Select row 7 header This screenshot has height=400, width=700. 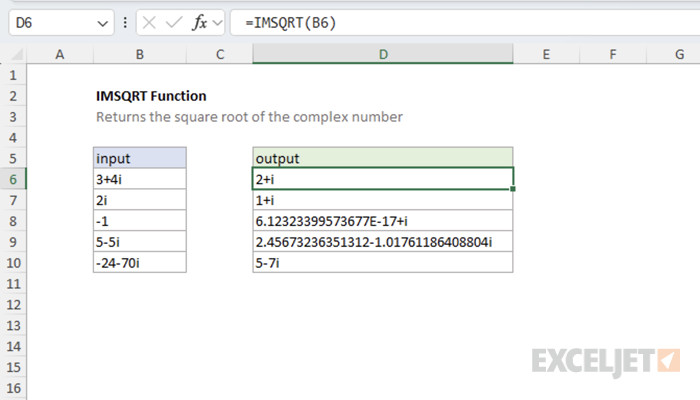(x=13, y=200)
